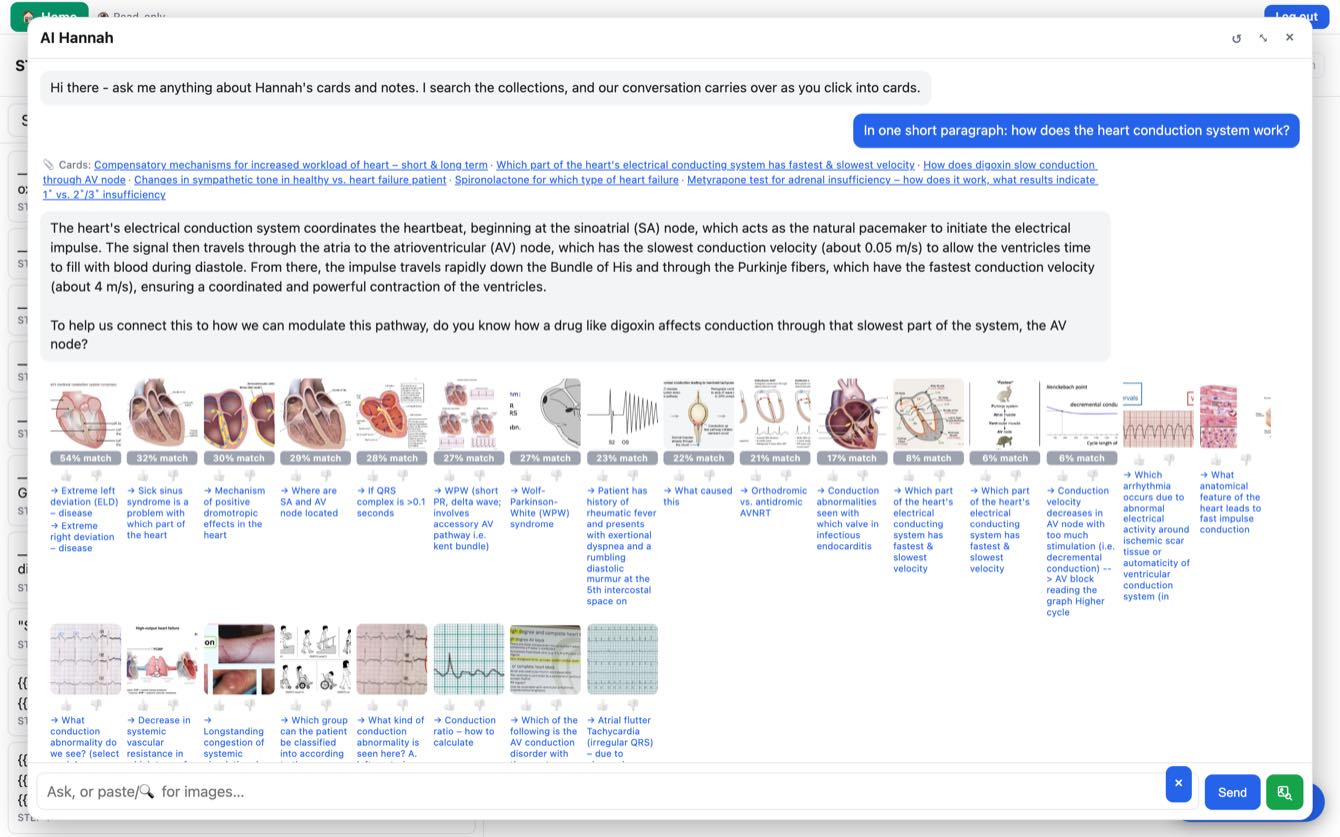Open 'Extreme right deviation – disease' card
The height and width of the screenshot is (837, 1340).
(83, 537)
